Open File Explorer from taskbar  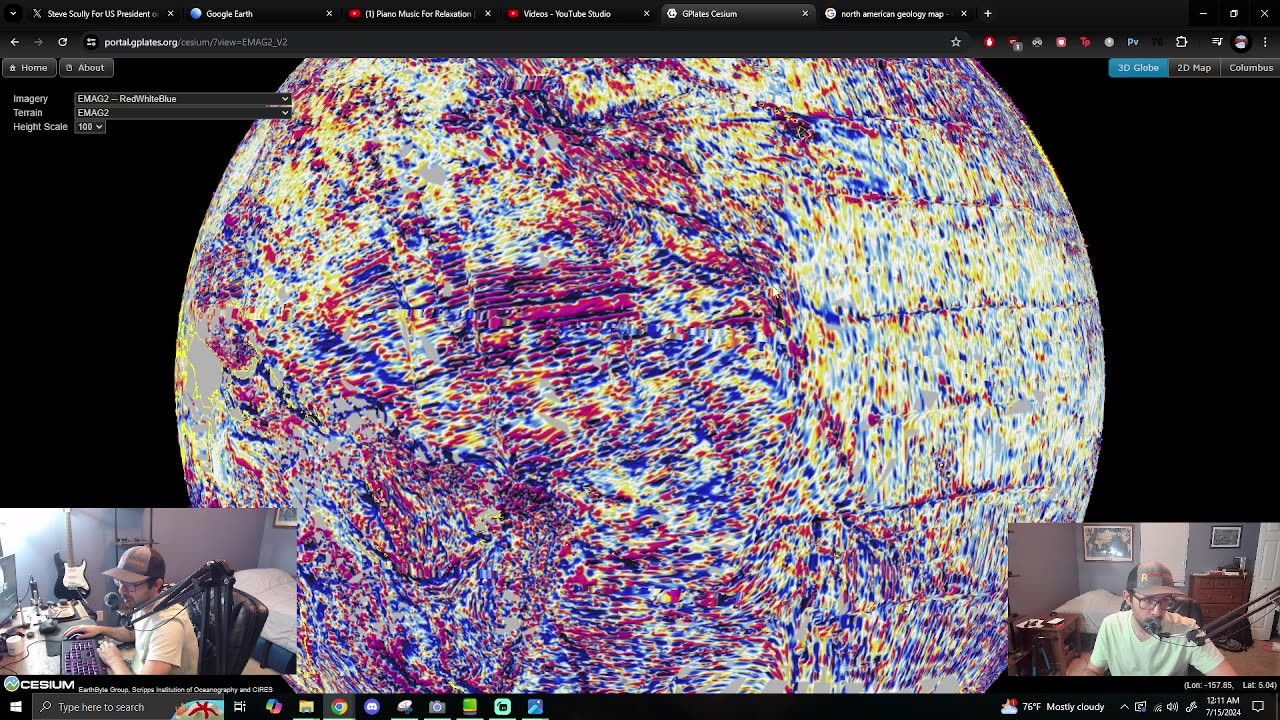306,707
